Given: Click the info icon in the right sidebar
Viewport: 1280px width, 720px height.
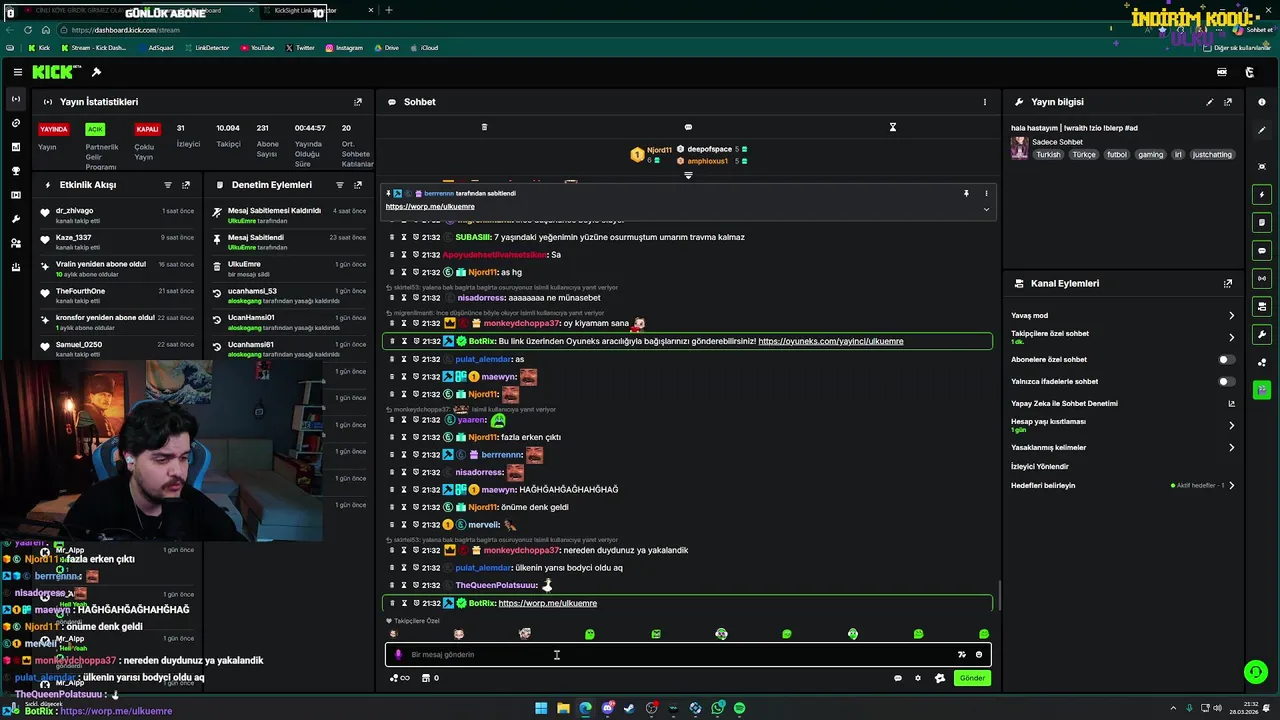Looking at the screenshot, I should click(x=1262, y=102).
